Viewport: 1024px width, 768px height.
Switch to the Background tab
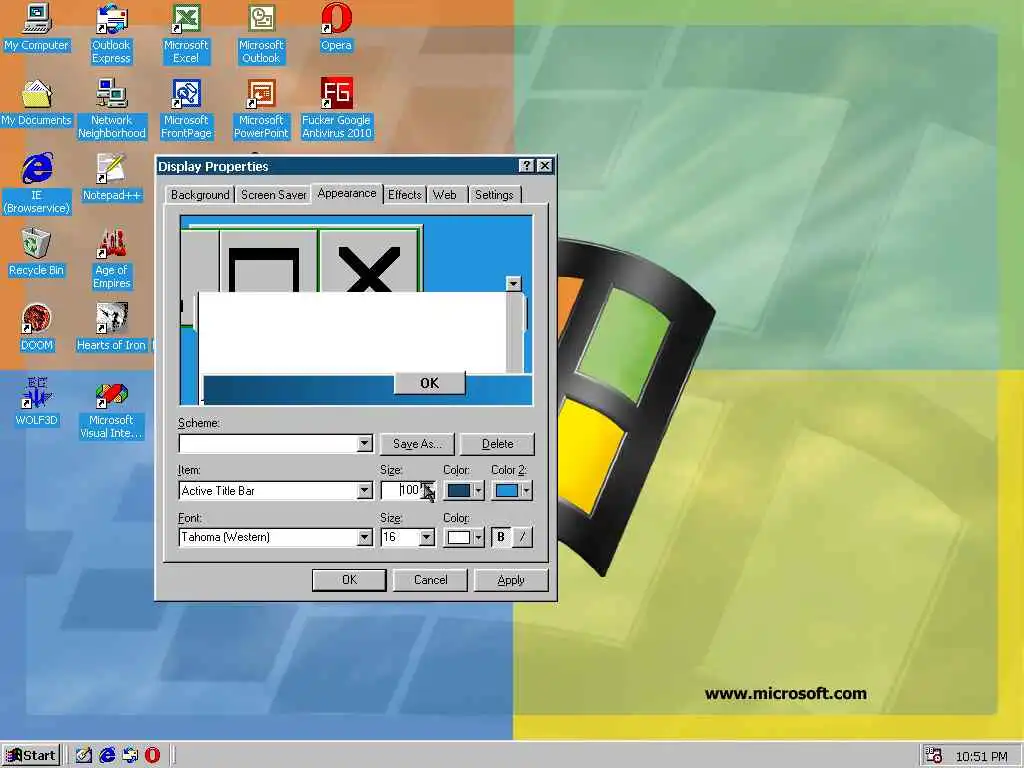click(x=200, y=195)
